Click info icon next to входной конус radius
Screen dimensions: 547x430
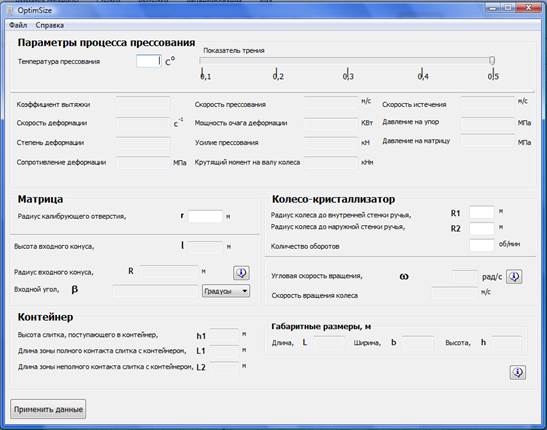click(x=241, y=273)
